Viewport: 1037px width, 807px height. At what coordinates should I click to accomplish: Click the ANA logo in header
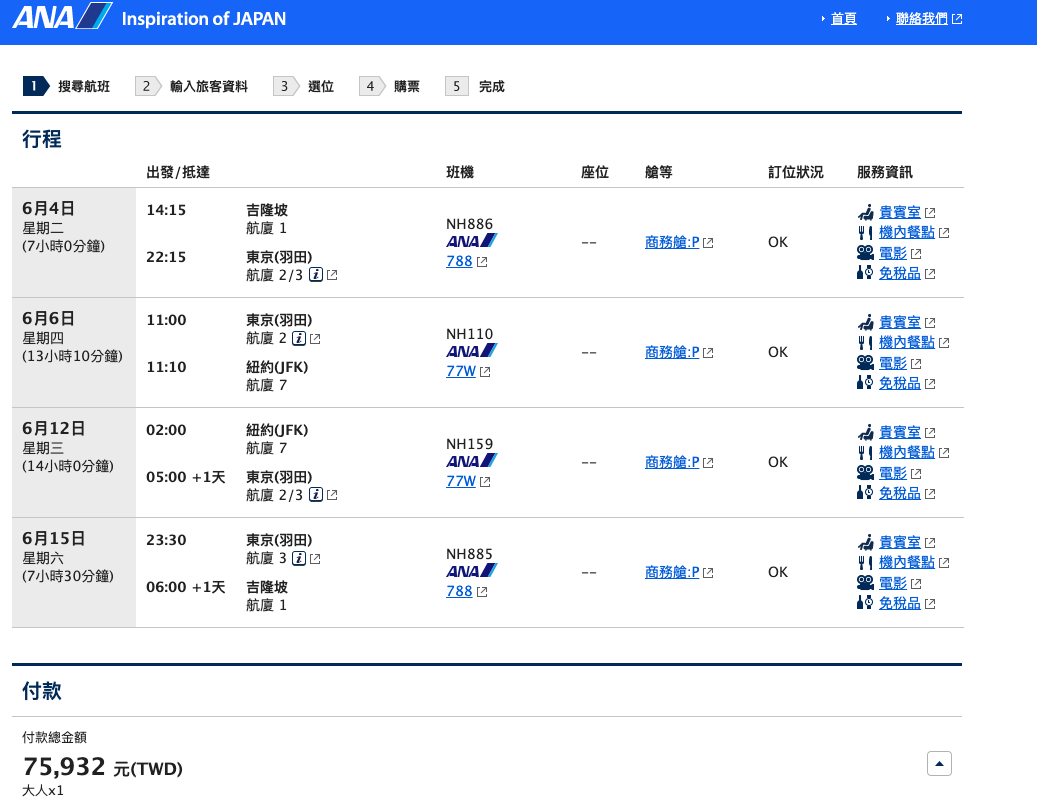pyautogui.click(x=62, y=17)
